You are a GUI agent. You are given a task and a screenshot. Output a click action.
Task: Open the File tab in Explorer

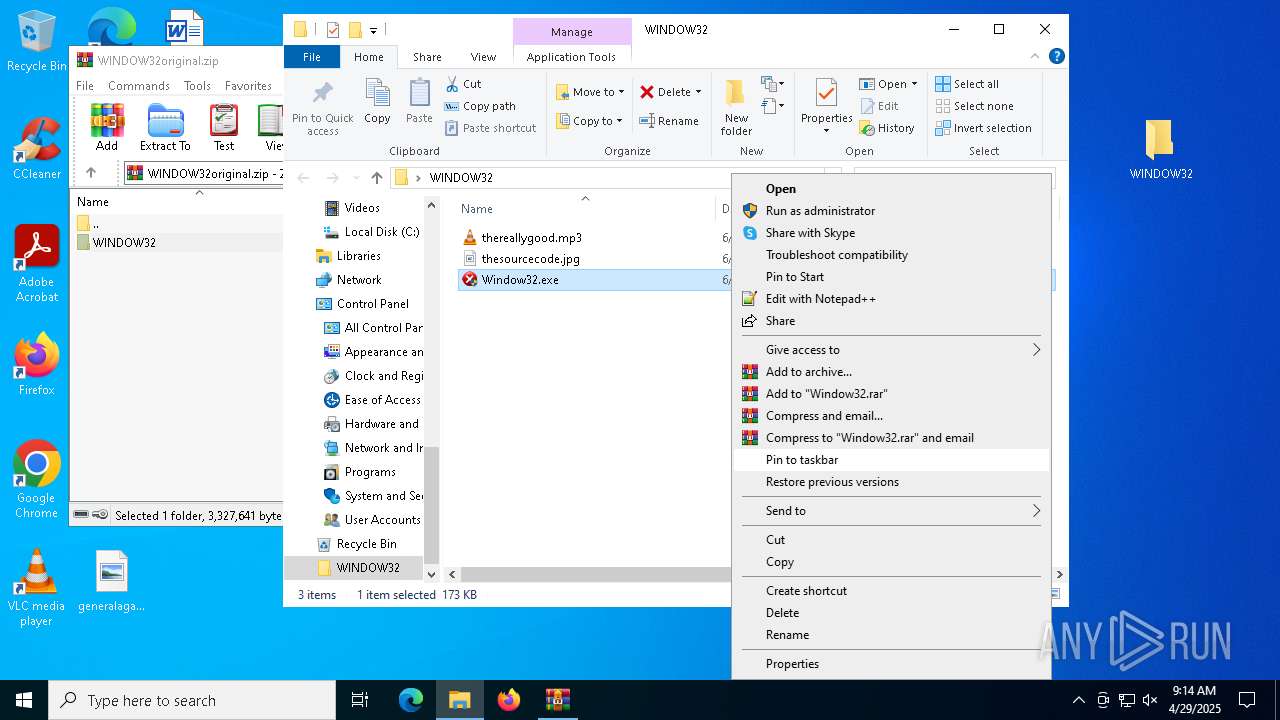312,57
